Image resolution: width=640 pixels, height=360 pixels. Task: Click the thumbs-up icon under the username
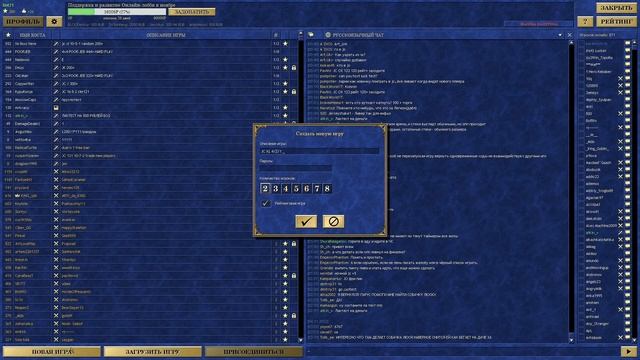coord(24,11)
